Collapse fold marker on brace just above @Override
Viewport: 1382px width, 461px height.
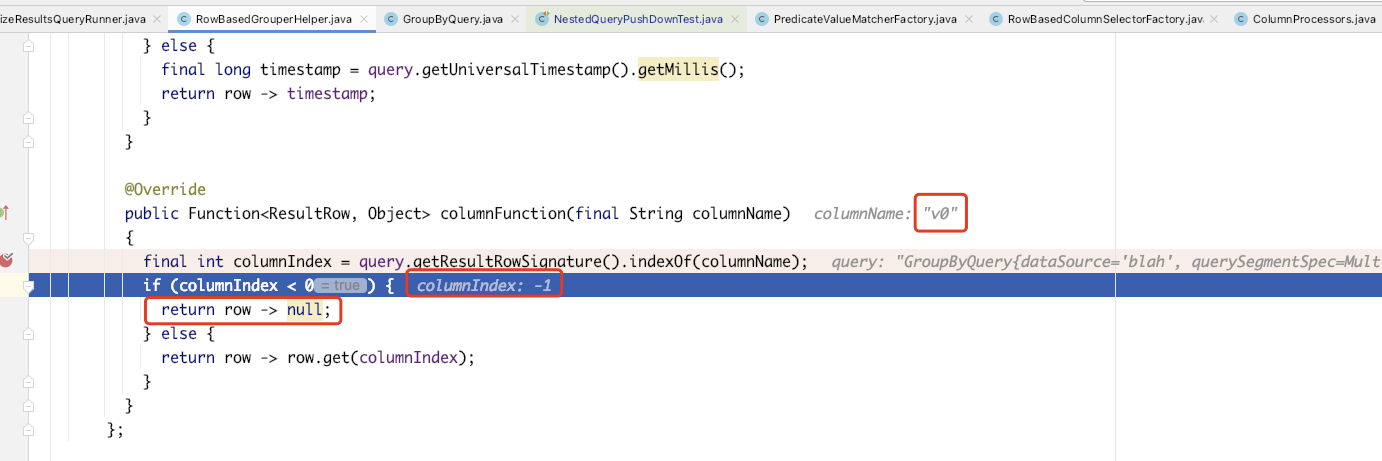(x=29, y=141)
